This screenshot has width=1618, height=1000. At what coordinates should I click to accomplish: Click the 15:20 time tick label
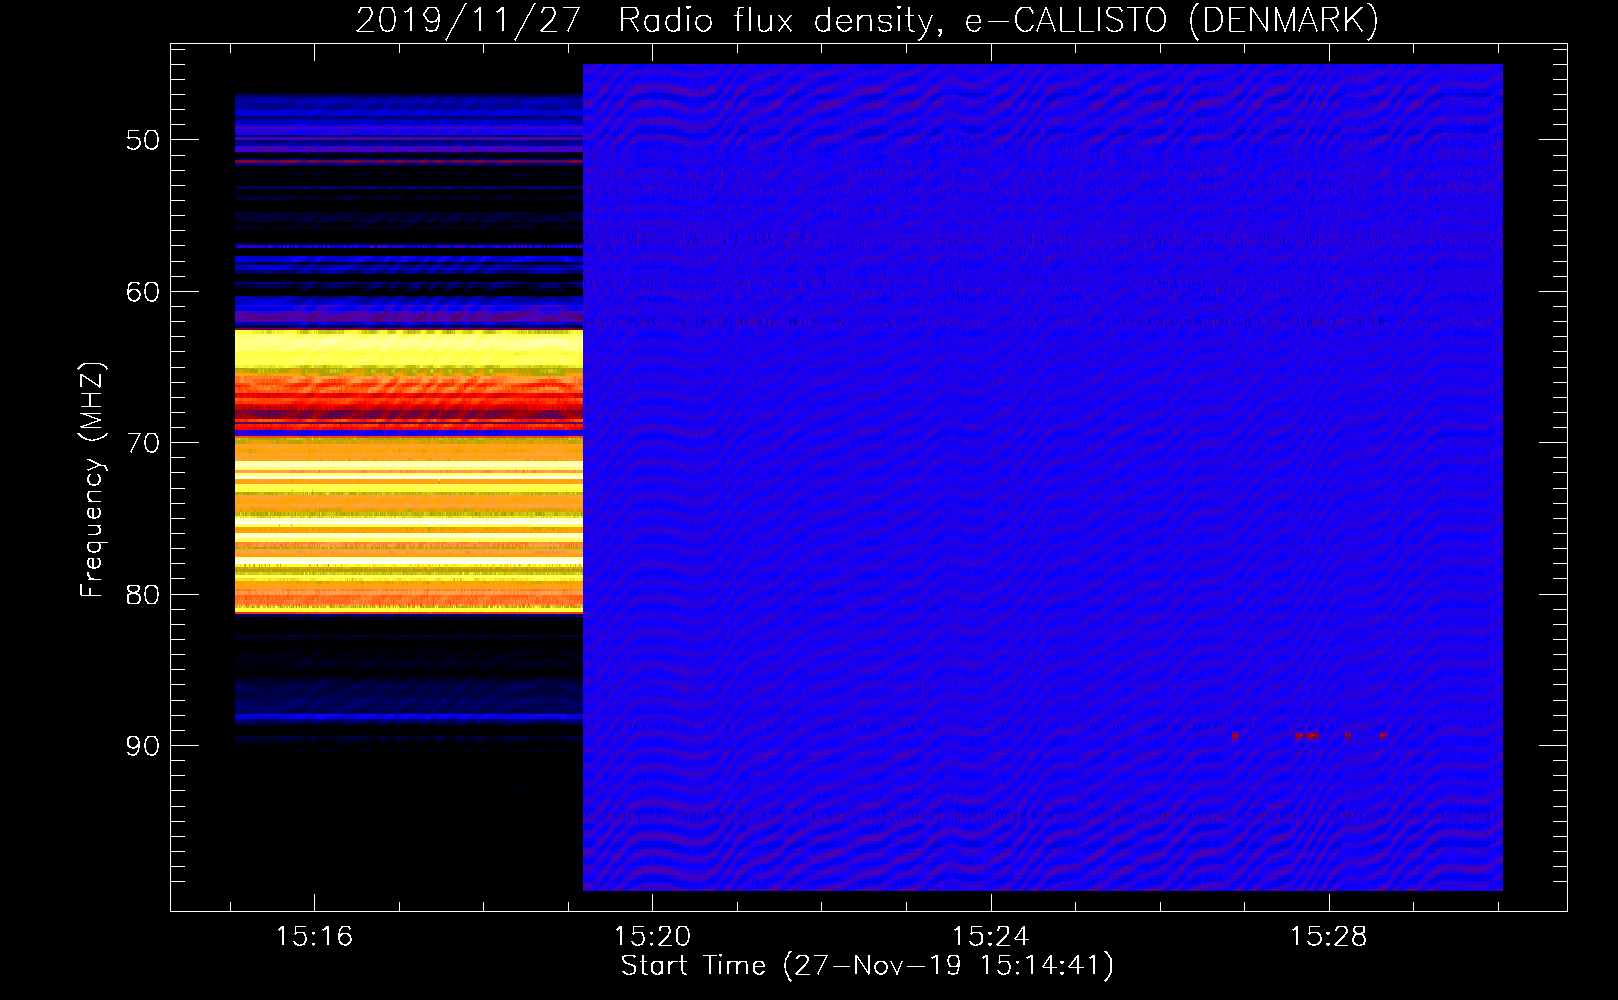(x=652, y=937)
